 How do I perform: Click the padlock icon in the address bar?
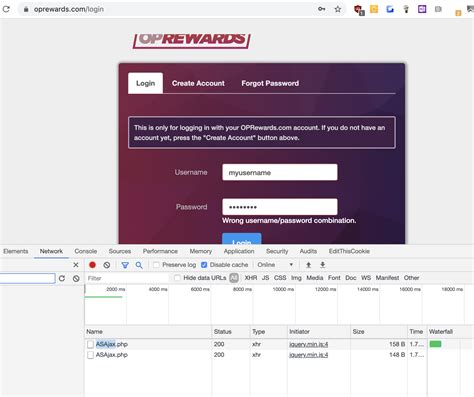click(x=26, y=9)
